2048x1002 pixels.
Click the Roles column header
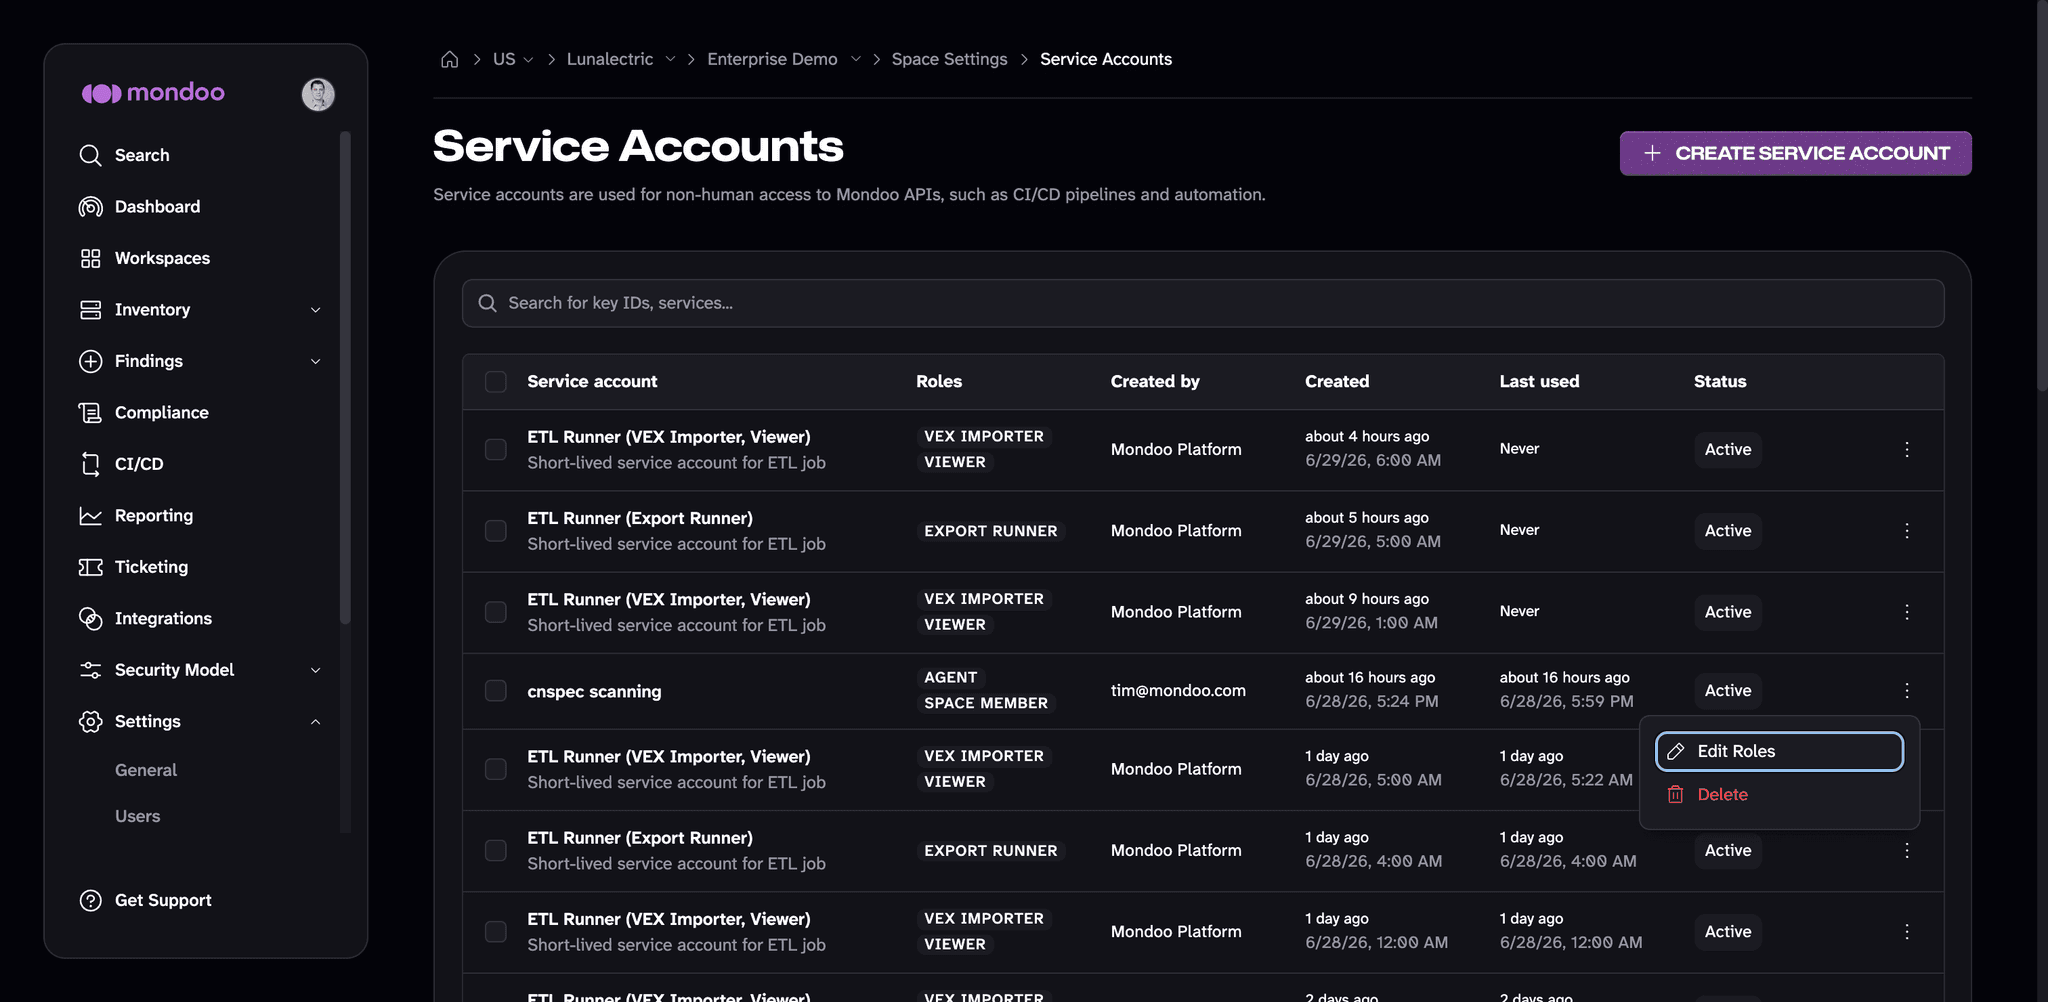[x=939, y=382]
